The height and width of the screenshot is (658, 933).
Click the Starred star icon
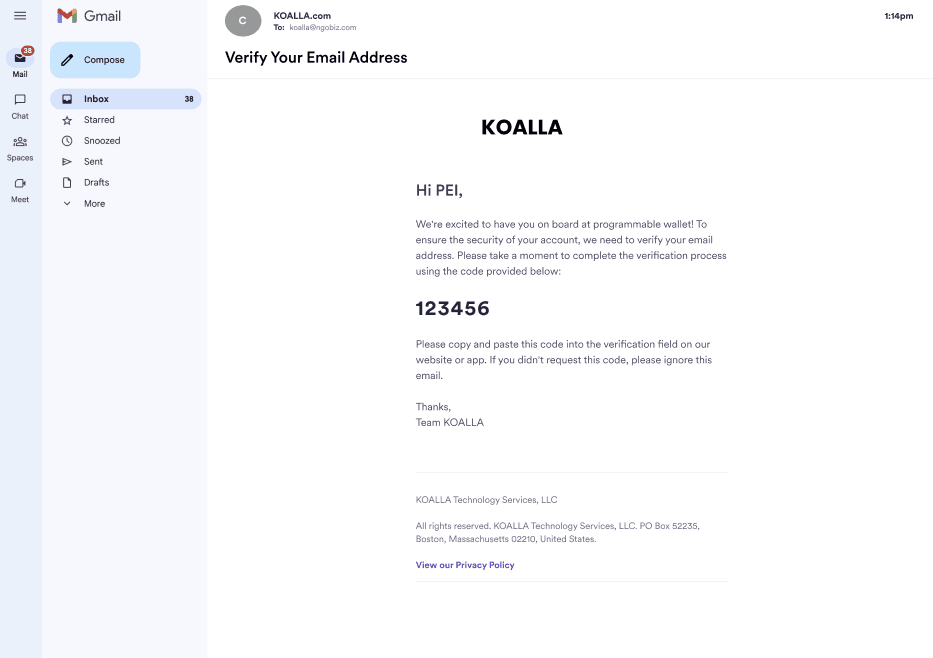tap(67, 120)
